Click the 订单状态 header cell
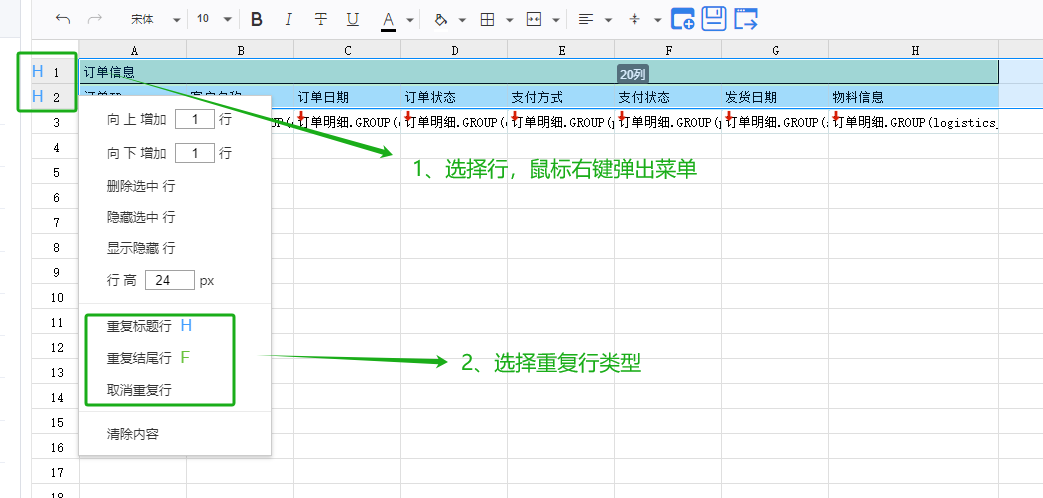1043x498 pixels. click(x=454, y=97)
